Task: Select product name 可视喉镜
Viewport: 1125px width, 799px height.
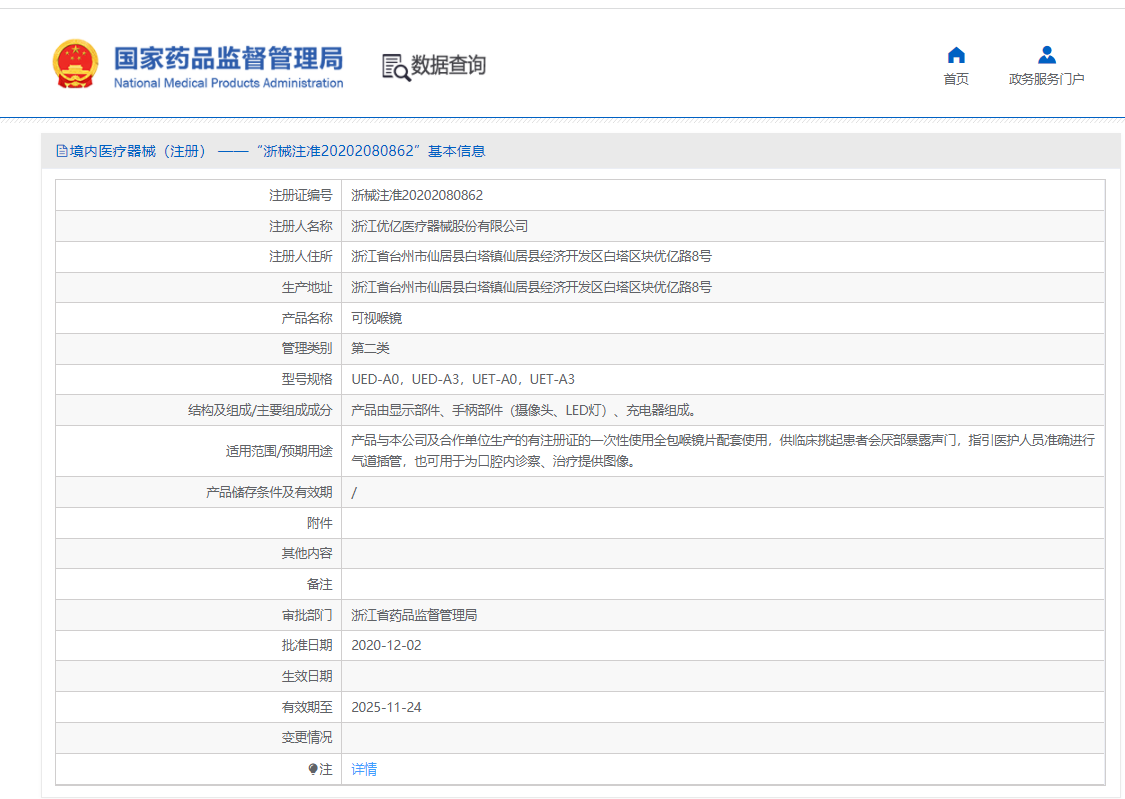Action: pos(377,318)
